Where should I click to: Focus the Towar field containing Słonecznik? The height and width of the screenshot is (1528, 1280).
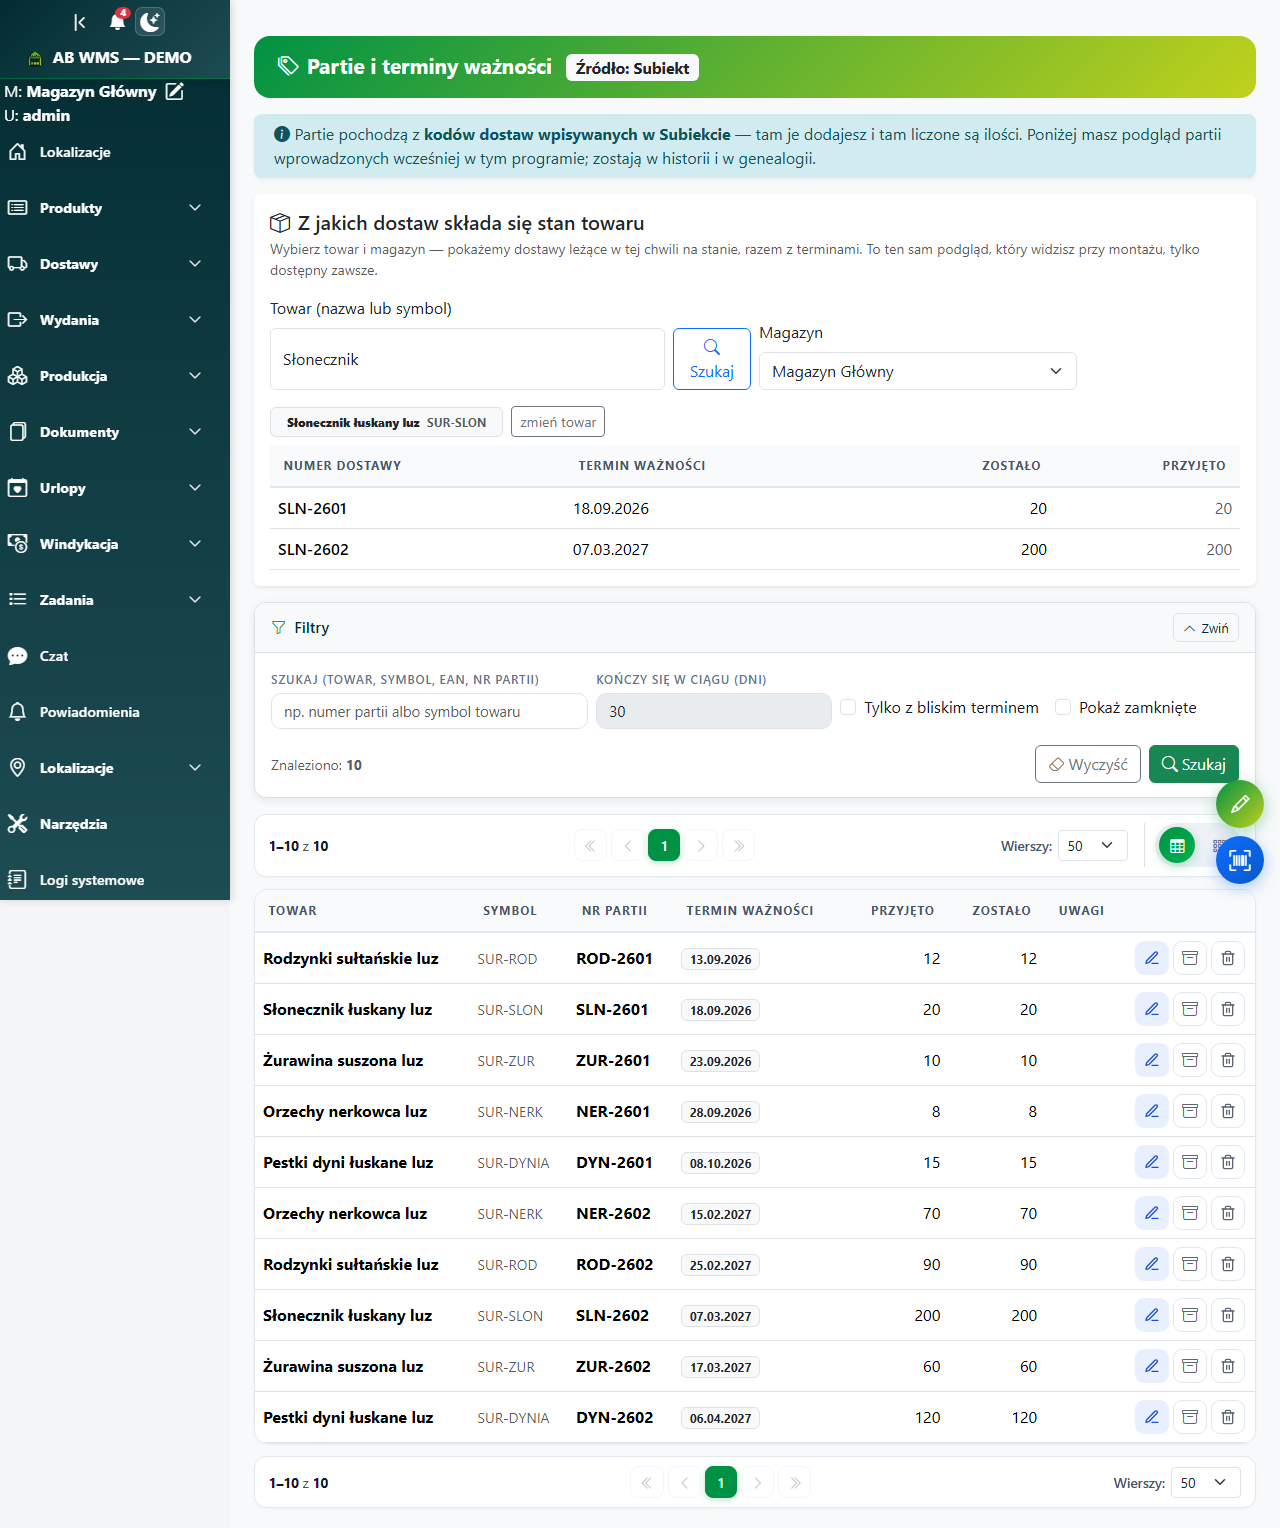coord(467,359)
